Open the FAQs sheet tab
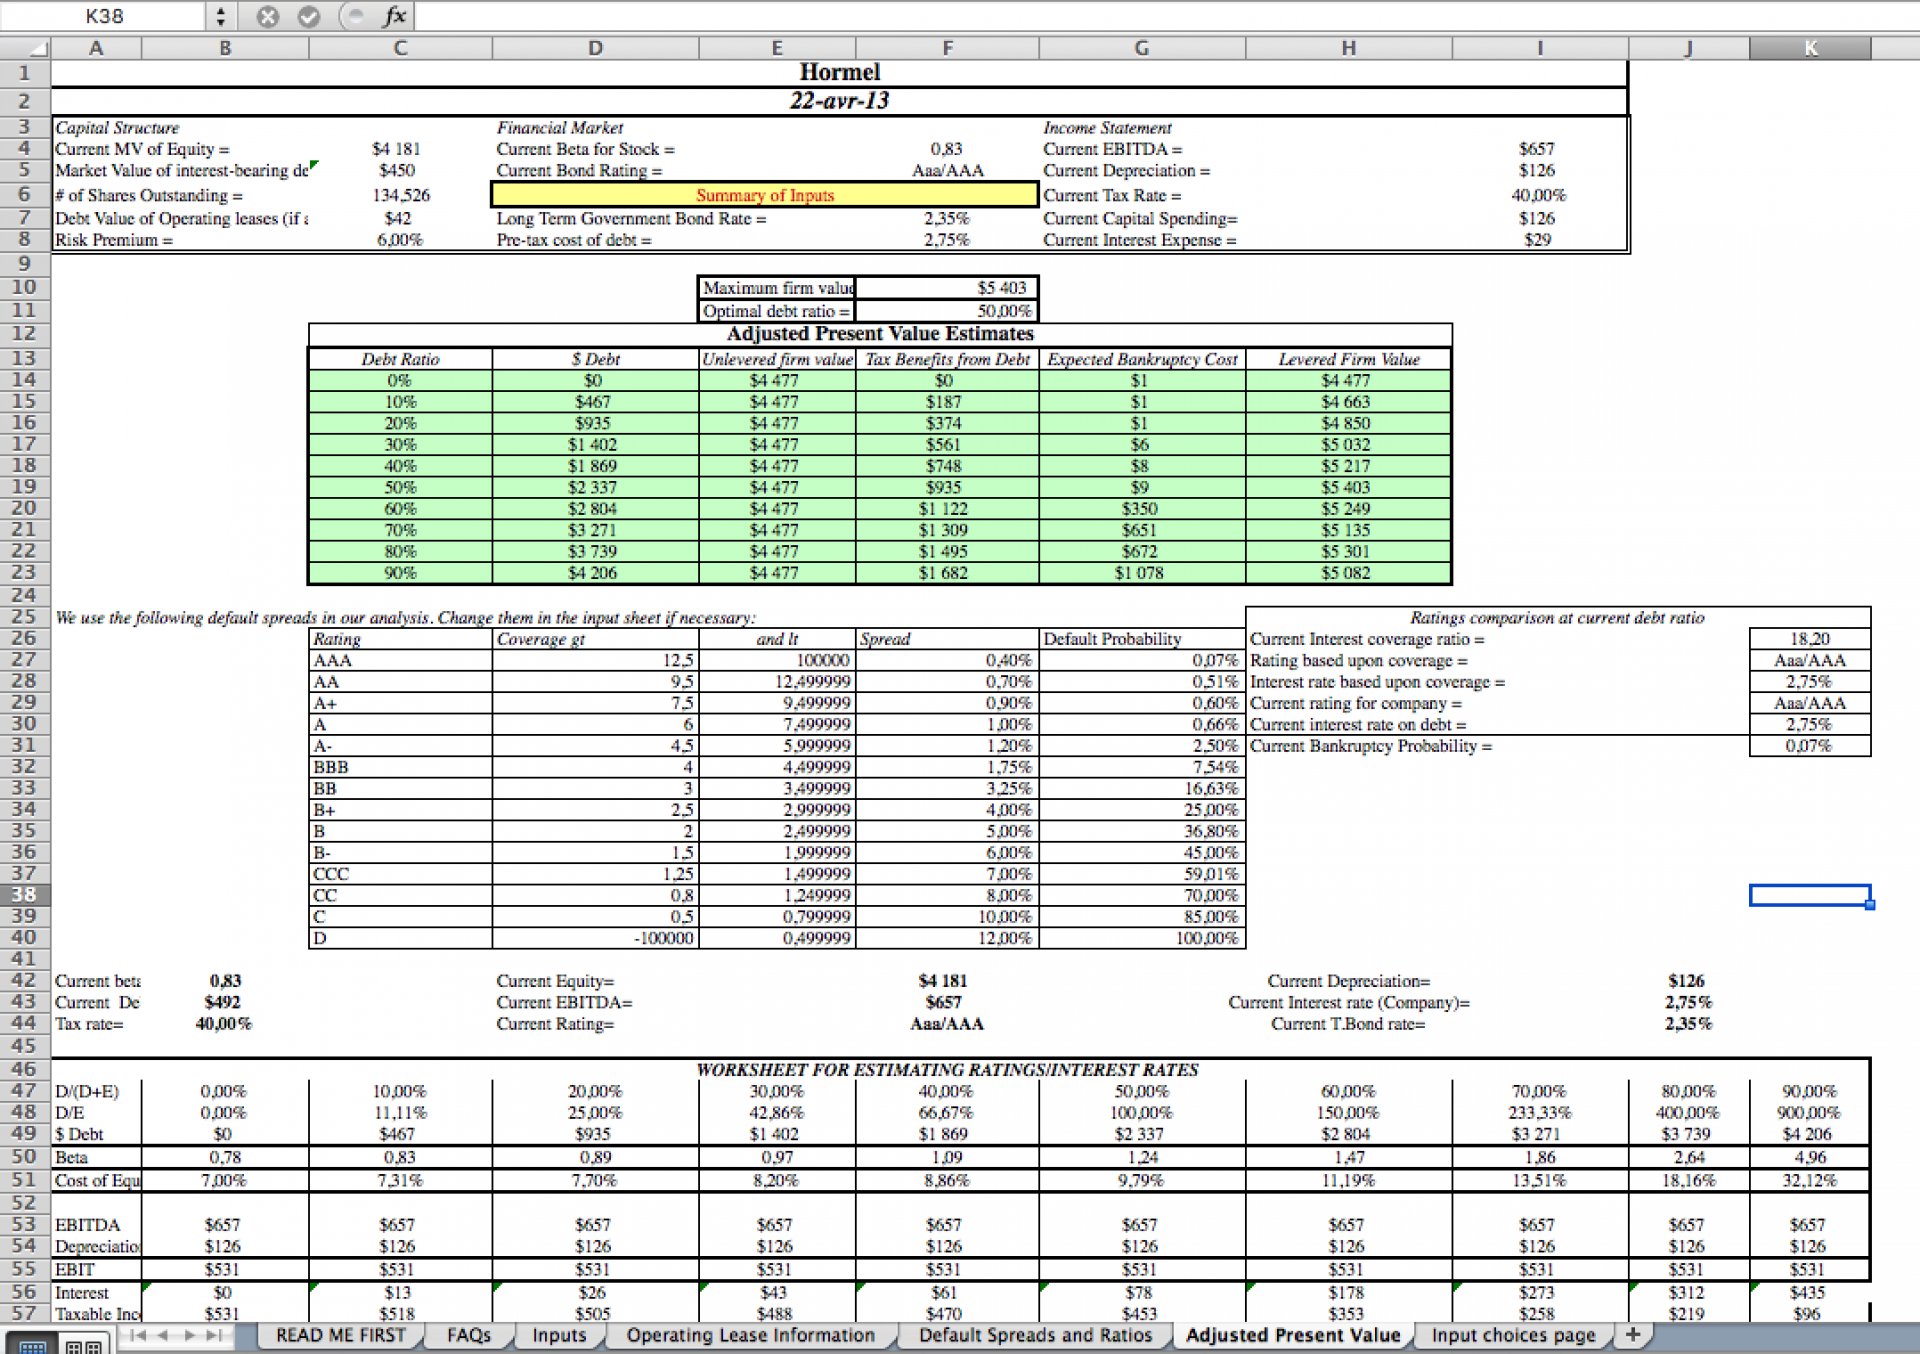This screenshot has height=1354, width=1920. (x=468, y=1335)
